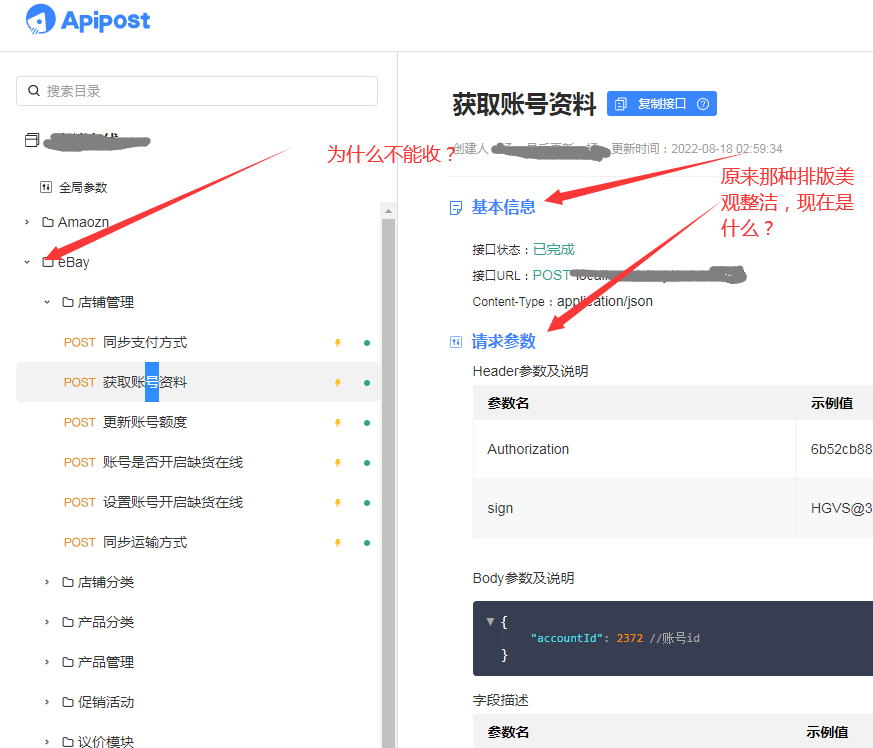Click the 全局参数 parameter icon

46,187
